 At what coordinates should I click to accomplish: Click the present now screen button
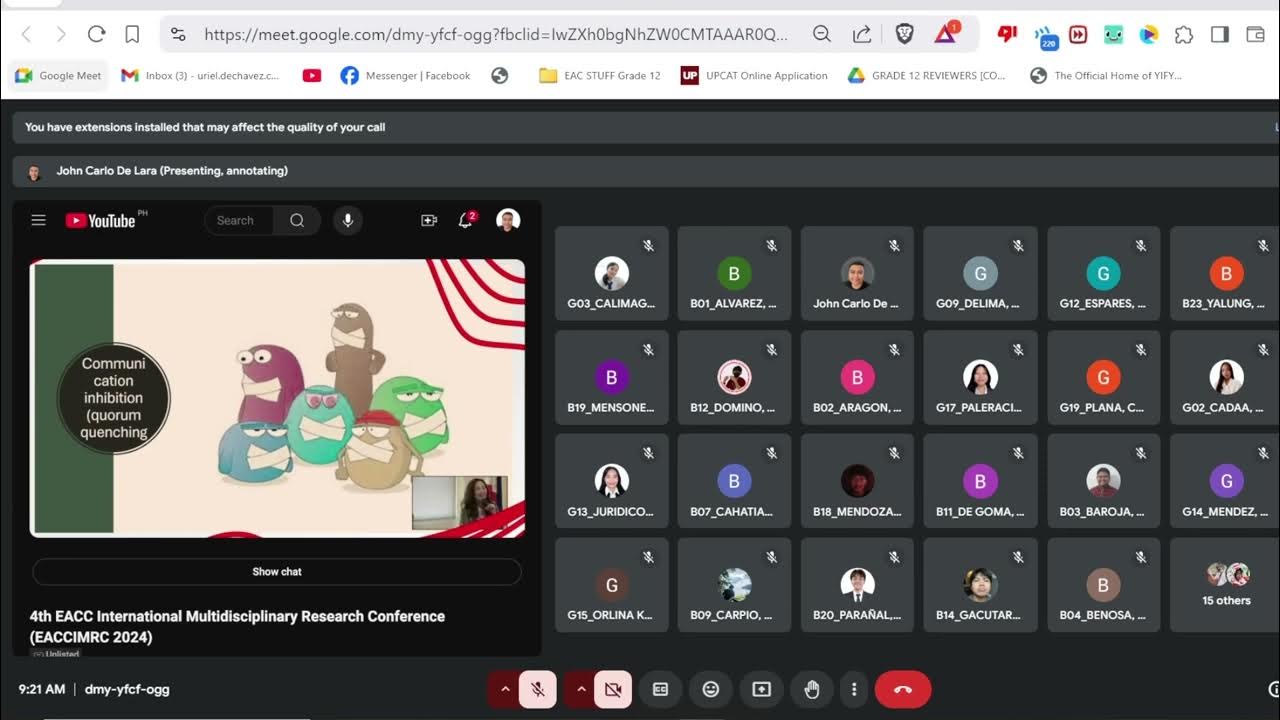pos(762,689)
